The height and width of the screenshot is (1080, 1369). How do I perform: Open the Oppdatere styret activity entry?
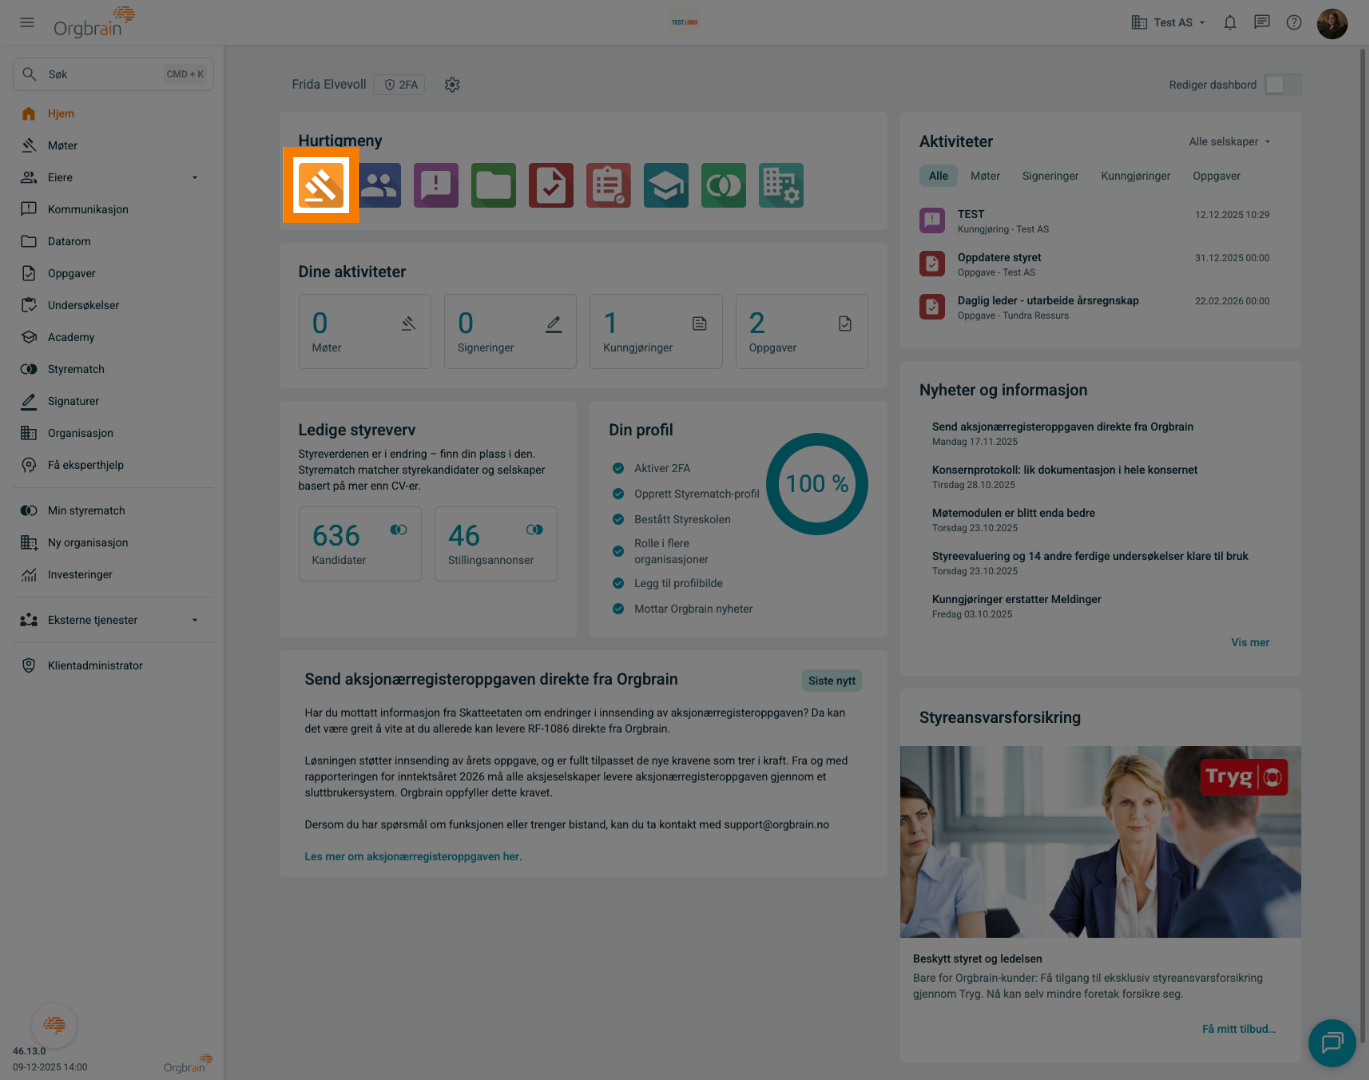point(1094,264)
